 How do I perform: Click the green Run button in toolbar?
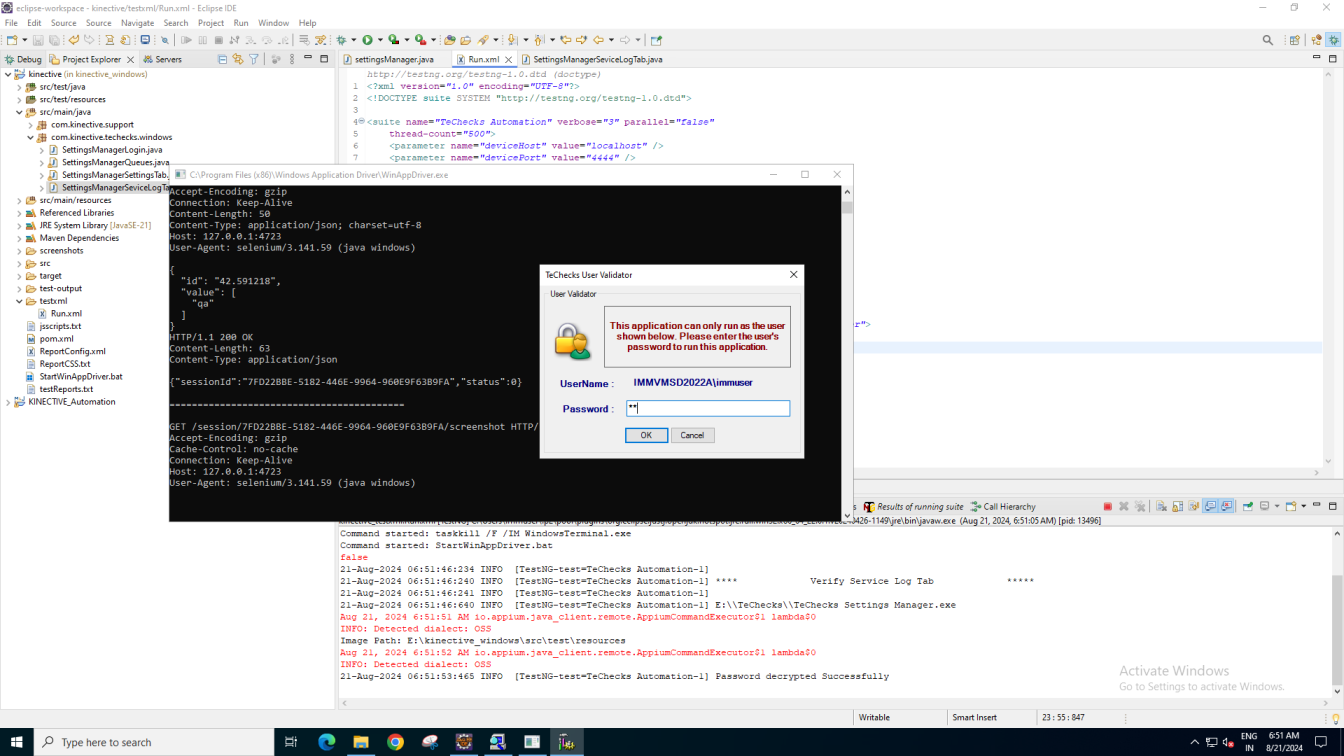point(367,40)
